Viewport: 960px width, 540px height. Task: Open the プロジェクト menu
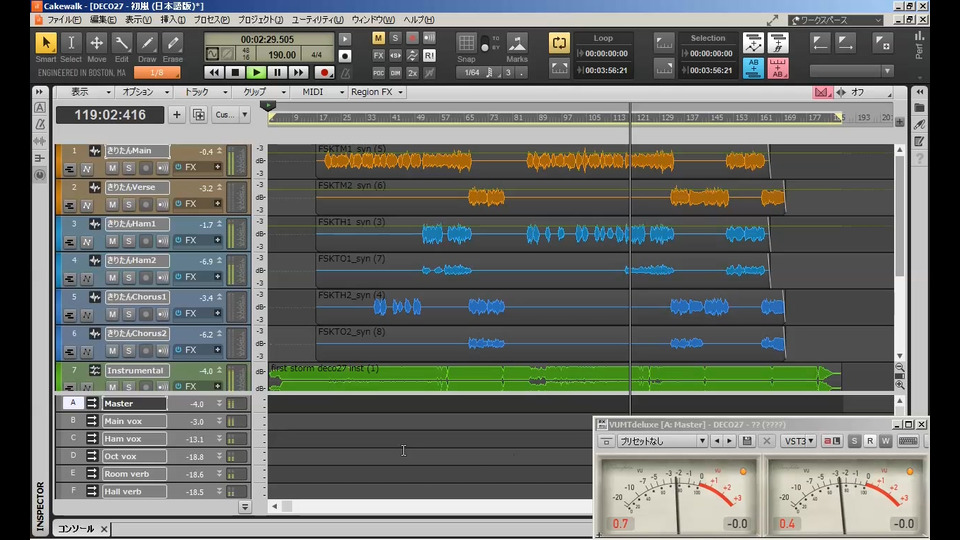260,20
